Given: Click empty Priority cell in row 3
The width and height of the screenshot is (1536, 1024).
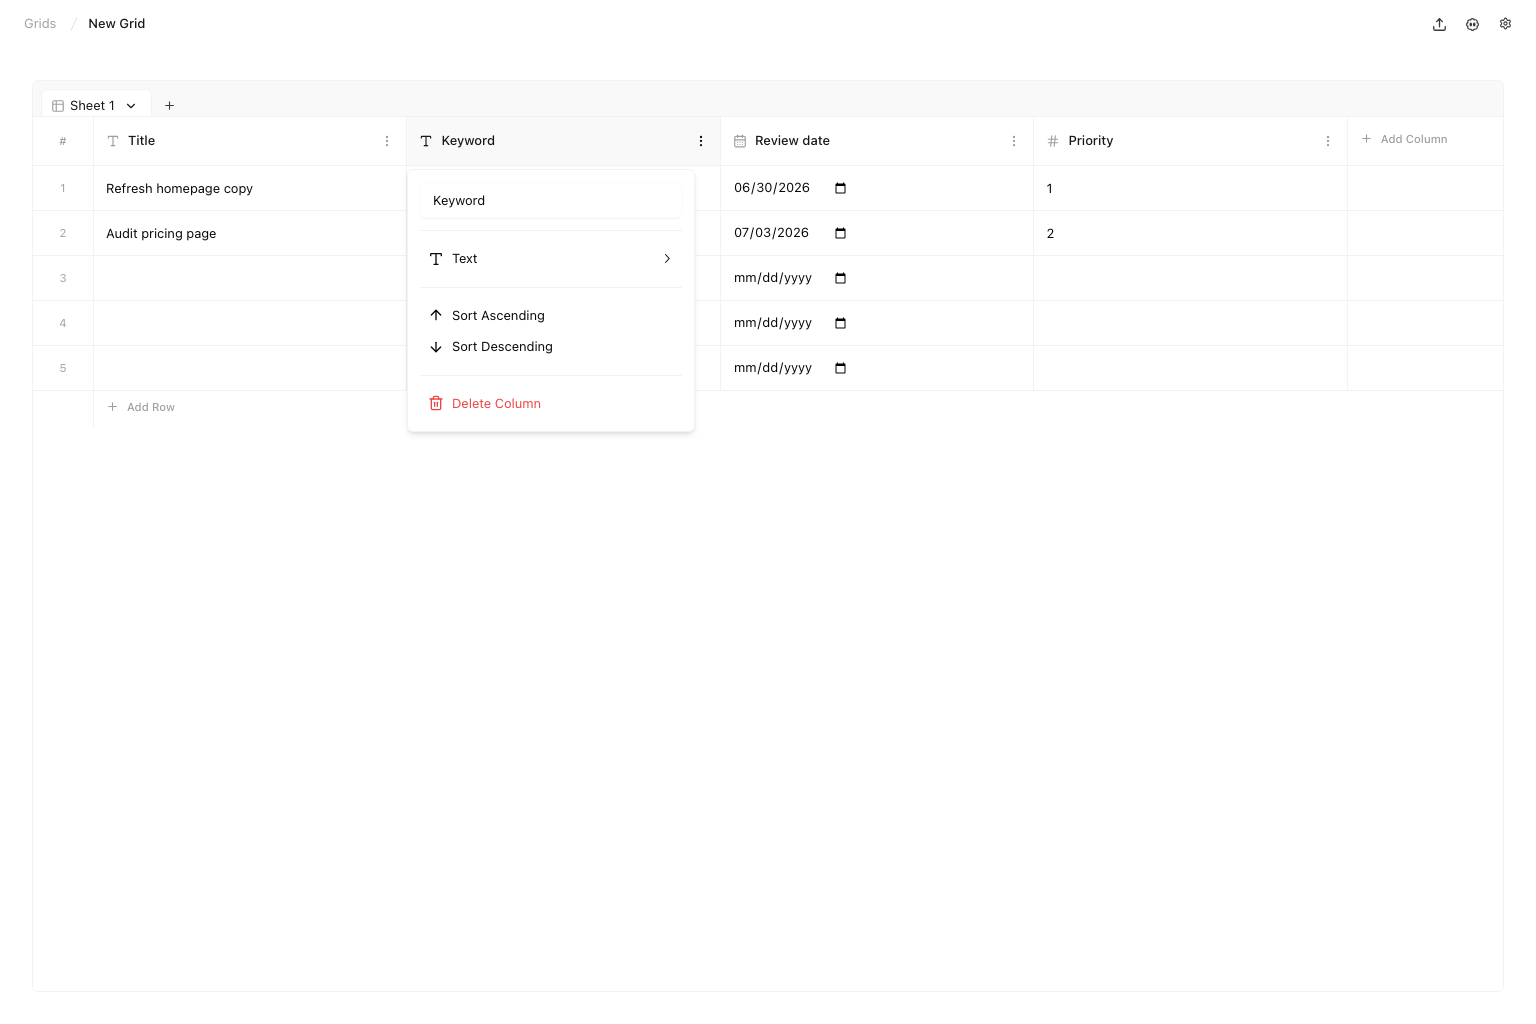Looking at the screenshot, I should [x=1190, y=278].
